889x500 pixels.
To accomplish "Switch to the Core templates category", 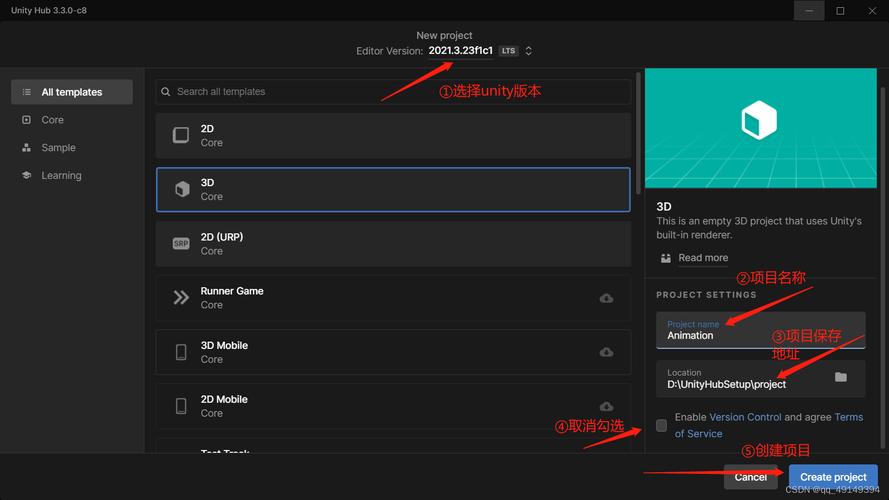I will pos(53,120).
